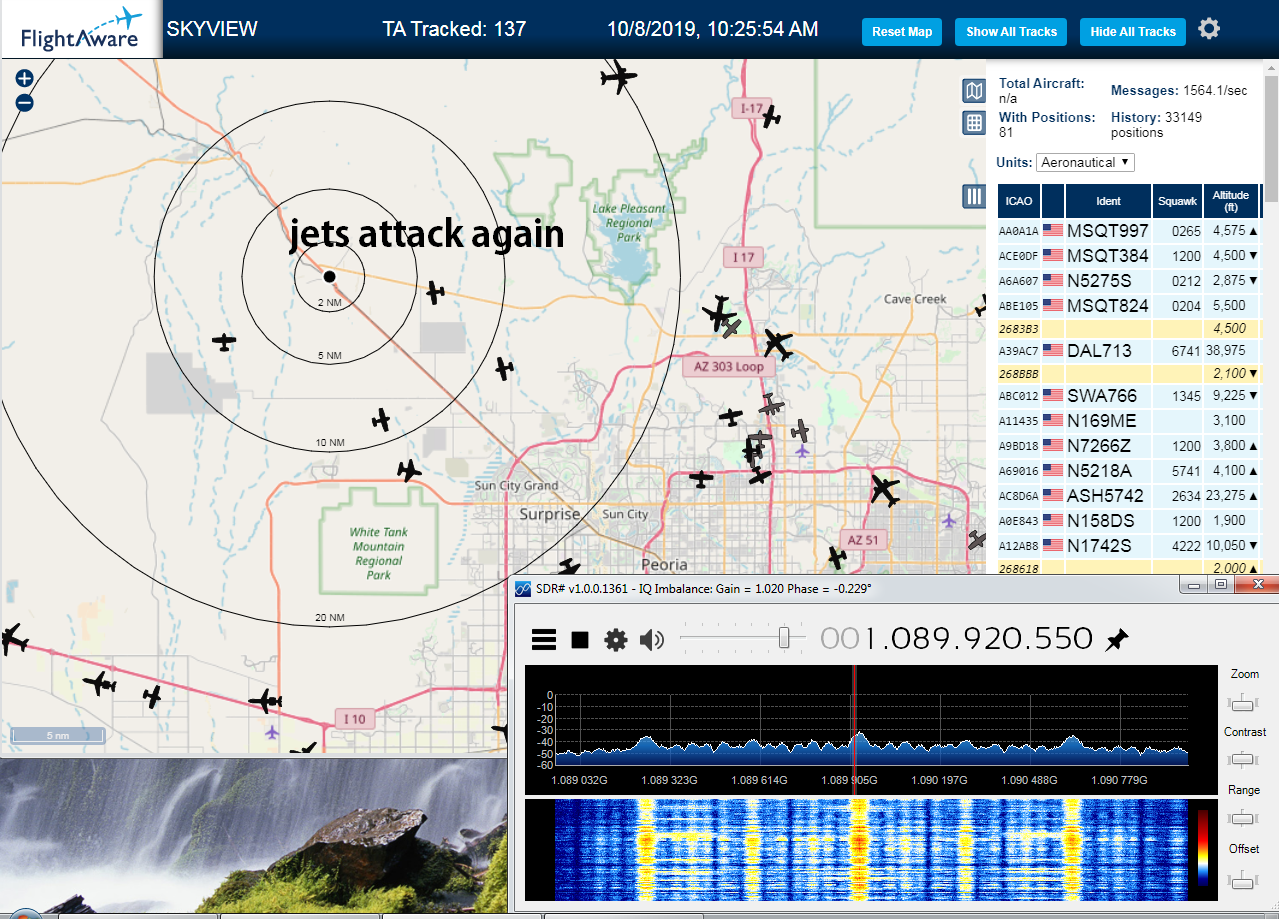1279x919 pixels.
Task: Click the SDR# spectrum analyzer display
Action: point(871,728)
